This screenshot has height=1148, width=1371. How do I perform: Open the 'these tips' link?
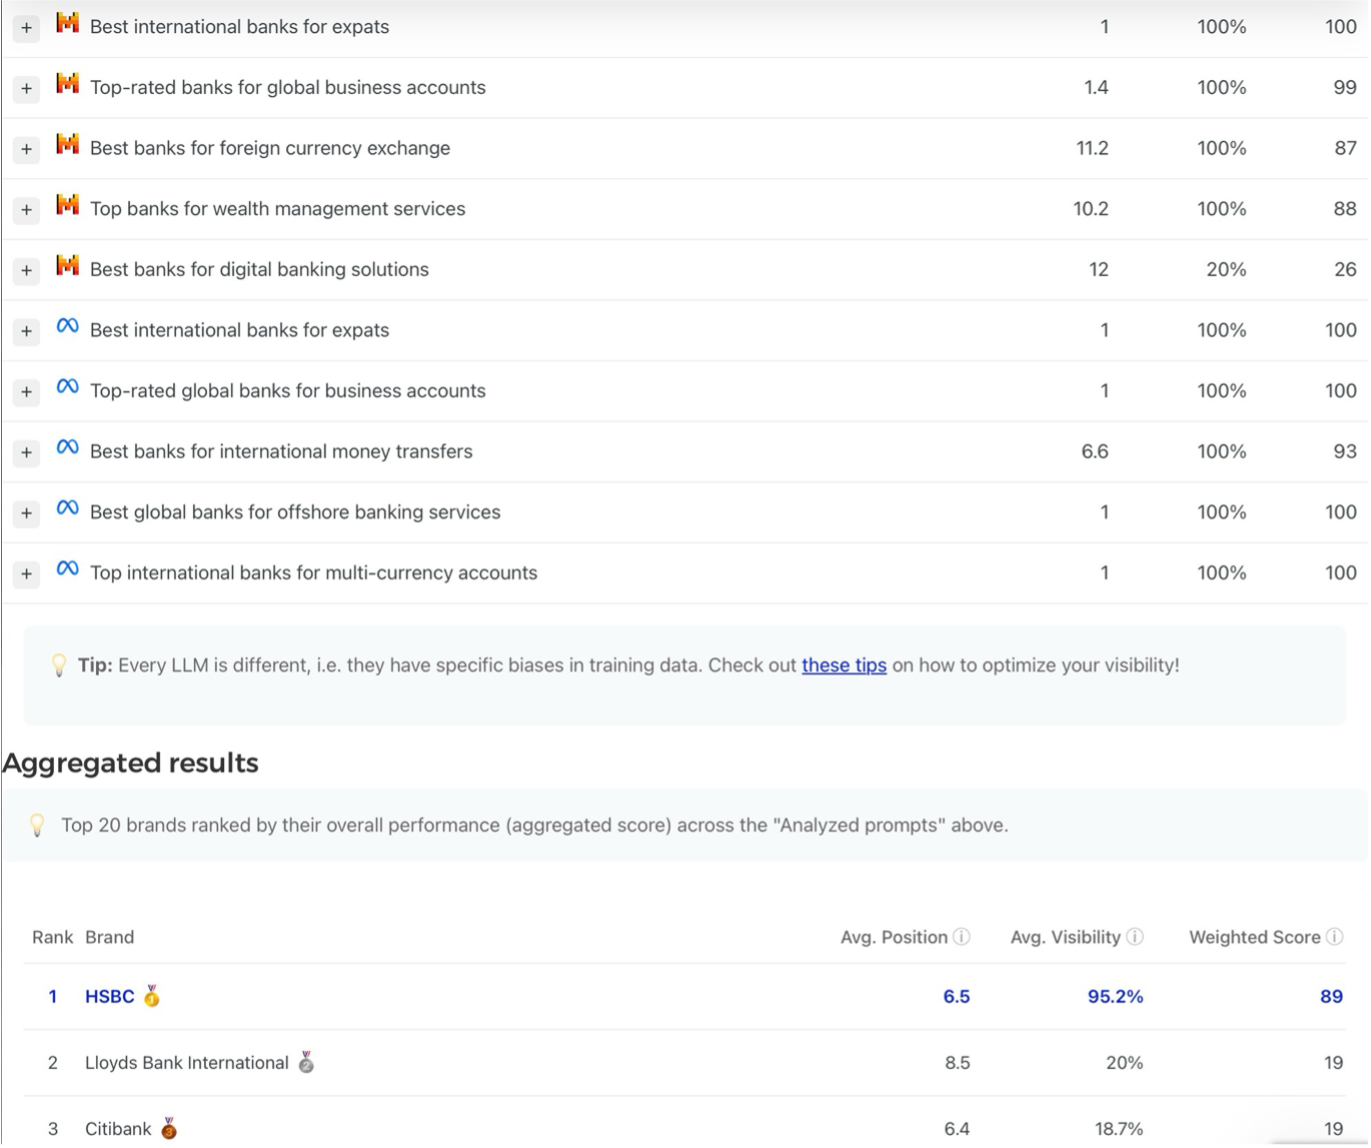point(844,665)
